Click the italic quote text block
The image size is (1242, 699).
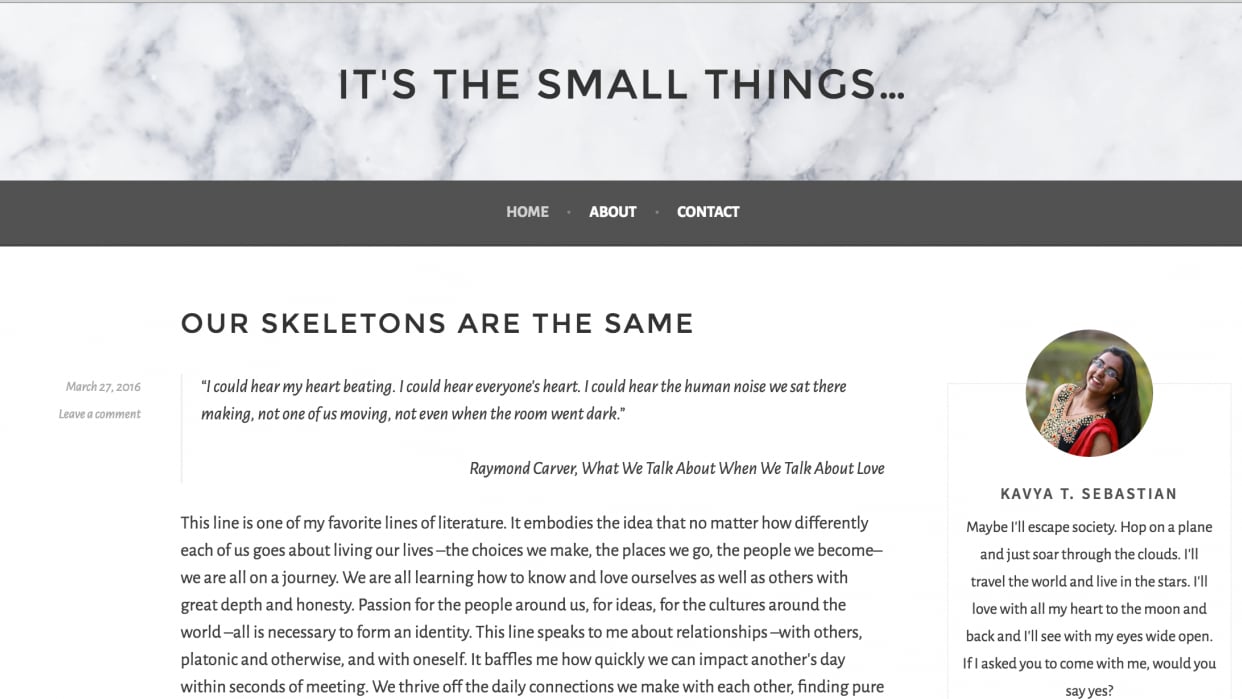point(523,400)
